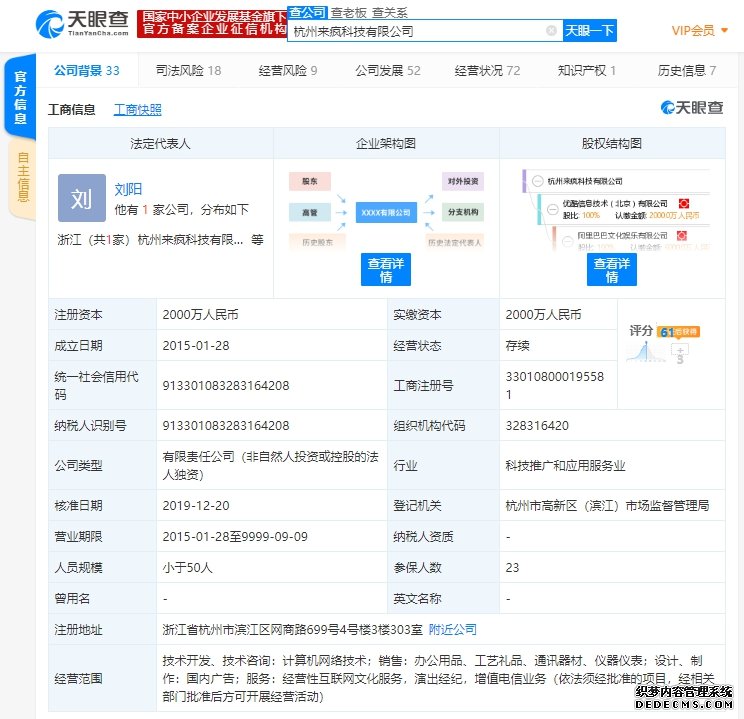This screenshot has height=719, width=744.
Task: Click 查看详情 under 企业架构图
Action: tap(386, 270)
